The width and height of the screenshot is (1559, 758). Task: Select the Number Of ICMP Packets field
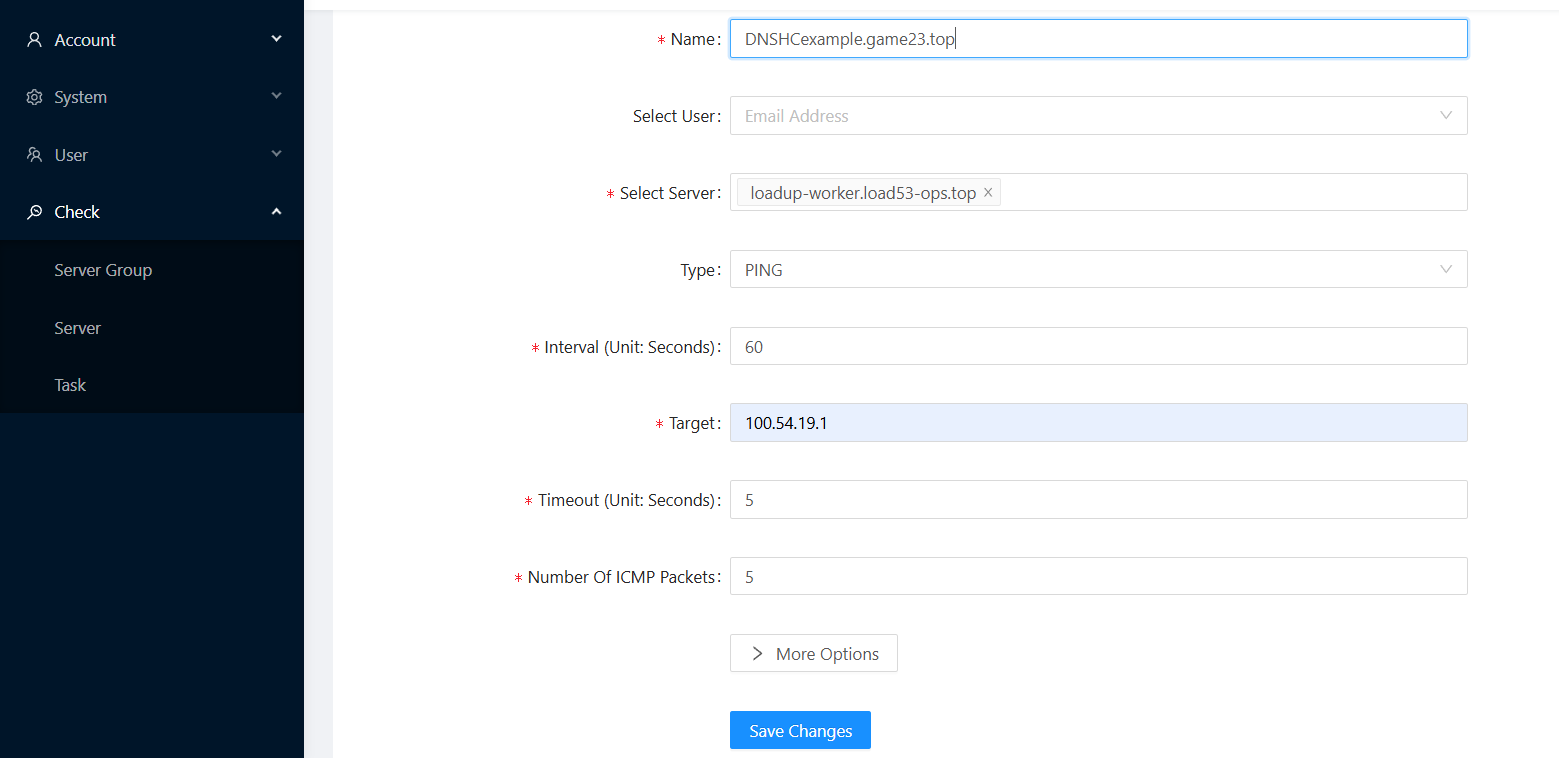click(1097, 576)
